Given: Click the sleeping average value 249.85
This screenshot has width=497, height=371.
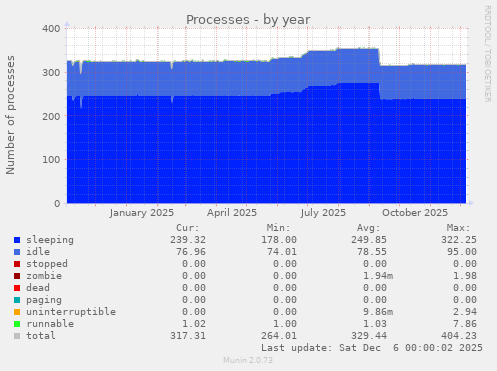Looking at the screenshot, I should (369, 240).
